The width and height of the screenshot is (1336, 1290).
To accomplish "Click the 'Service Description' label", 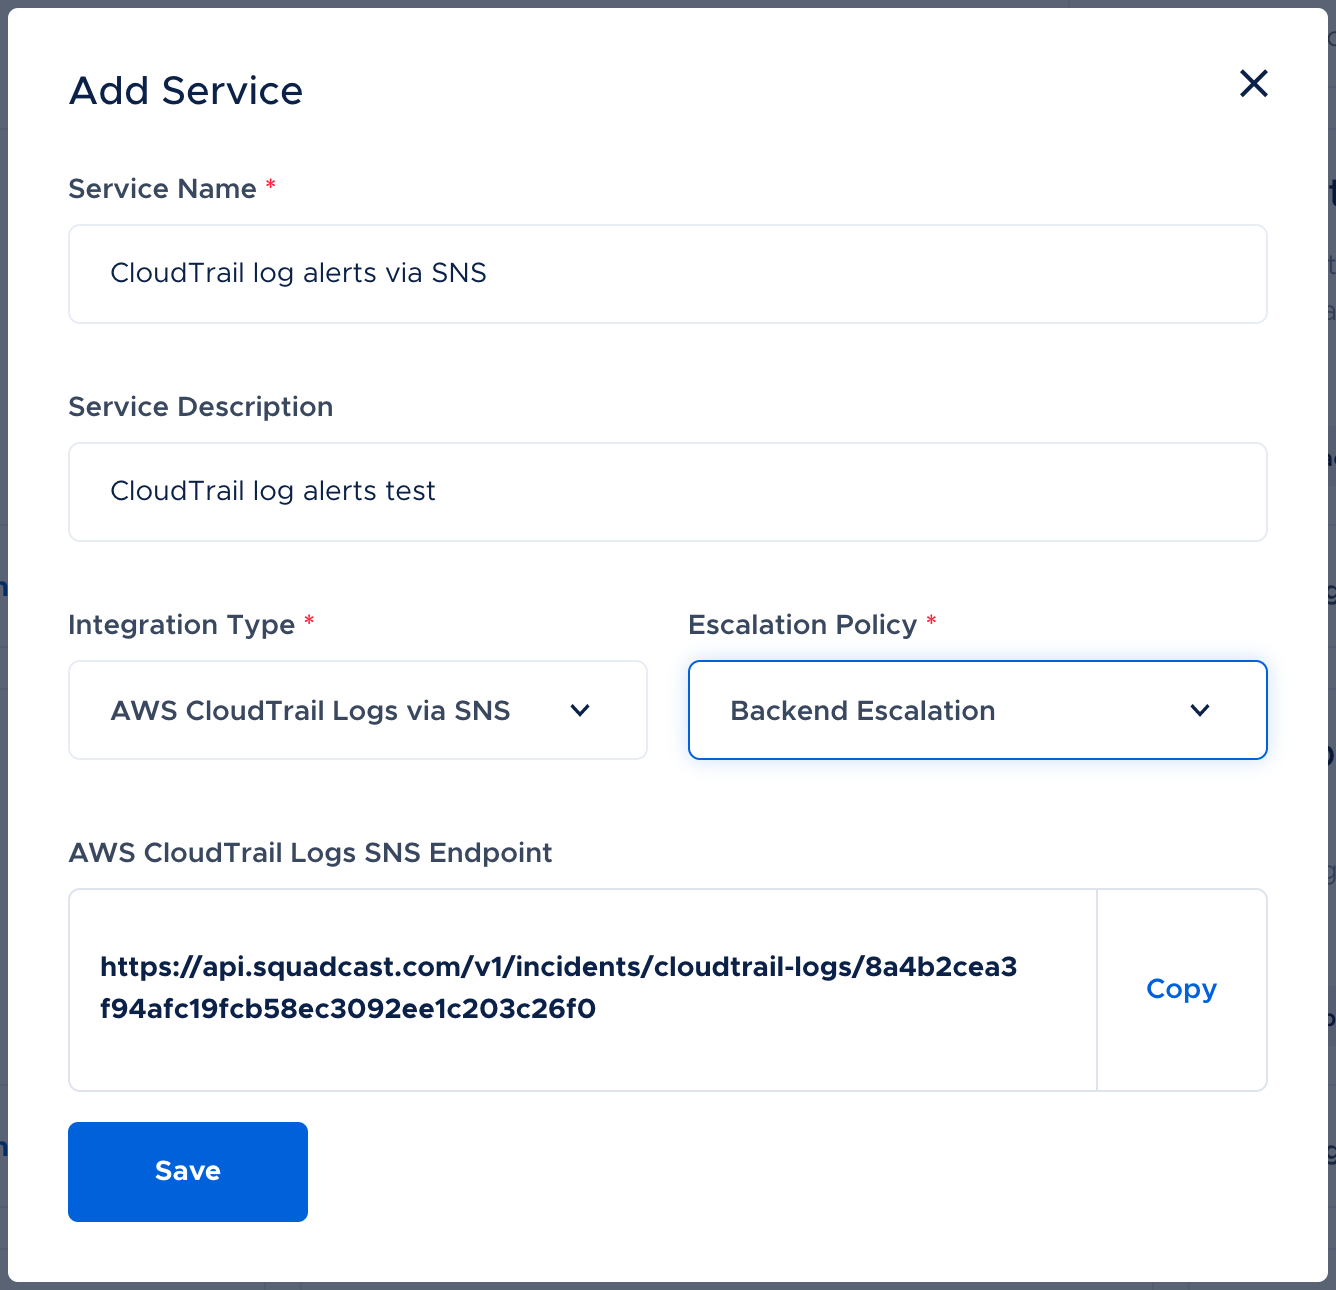I will click(x=201, y=407).
